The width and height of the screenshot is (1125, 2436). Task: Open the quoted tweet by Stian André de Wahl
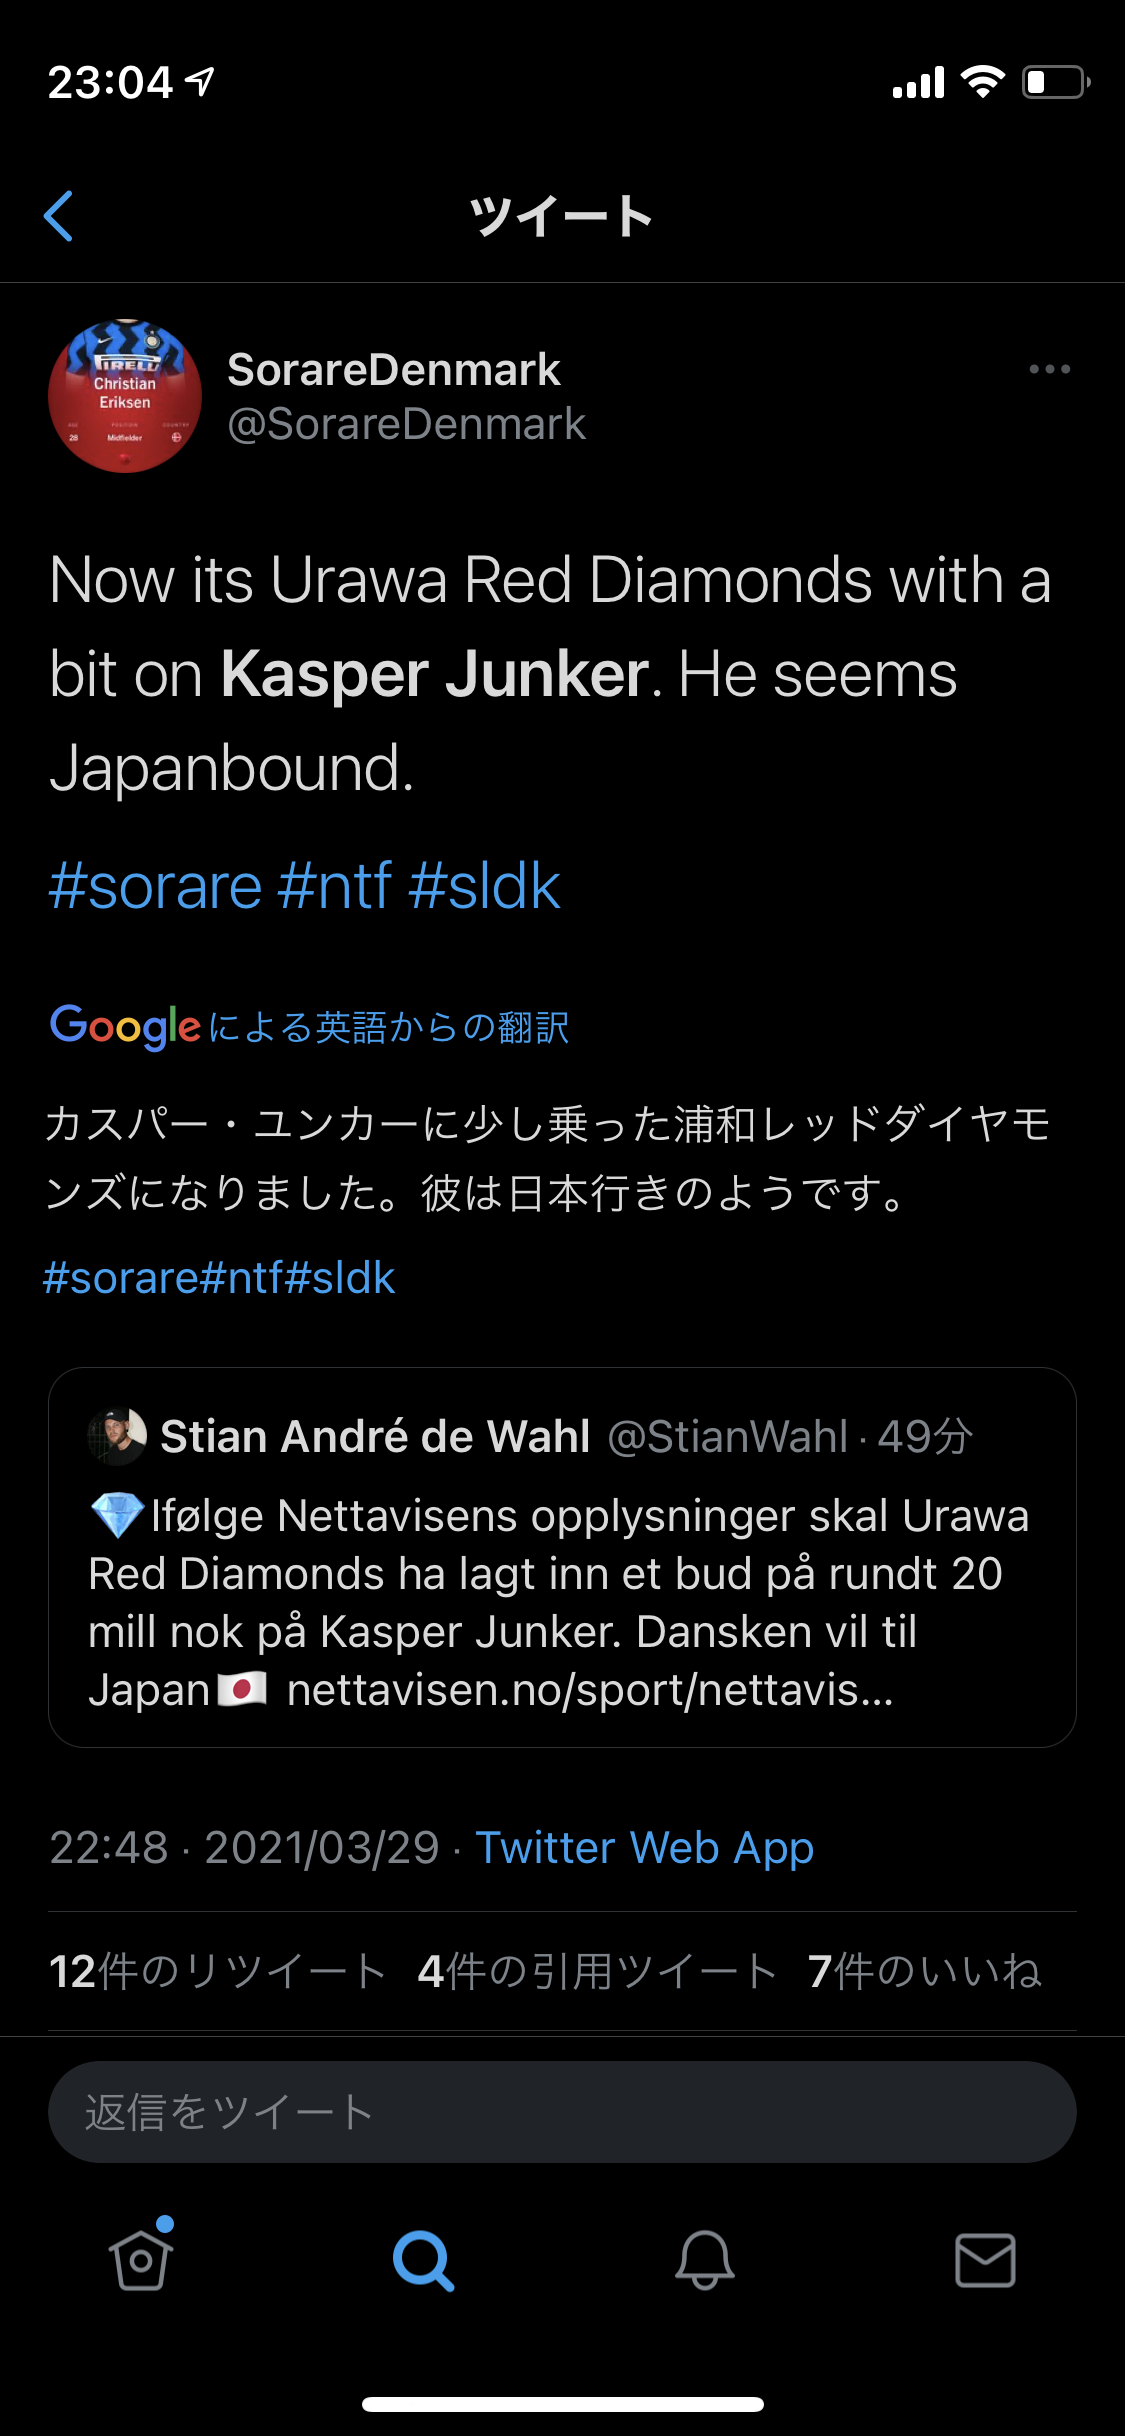(x=562, y=1600)
